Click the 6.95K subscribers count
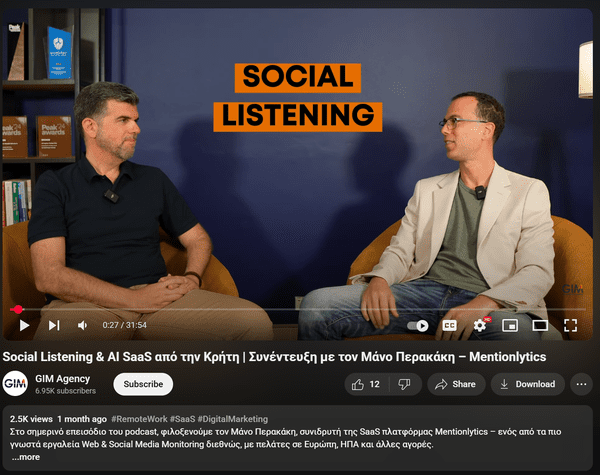The image size is (600, 475). click(65, 391)
